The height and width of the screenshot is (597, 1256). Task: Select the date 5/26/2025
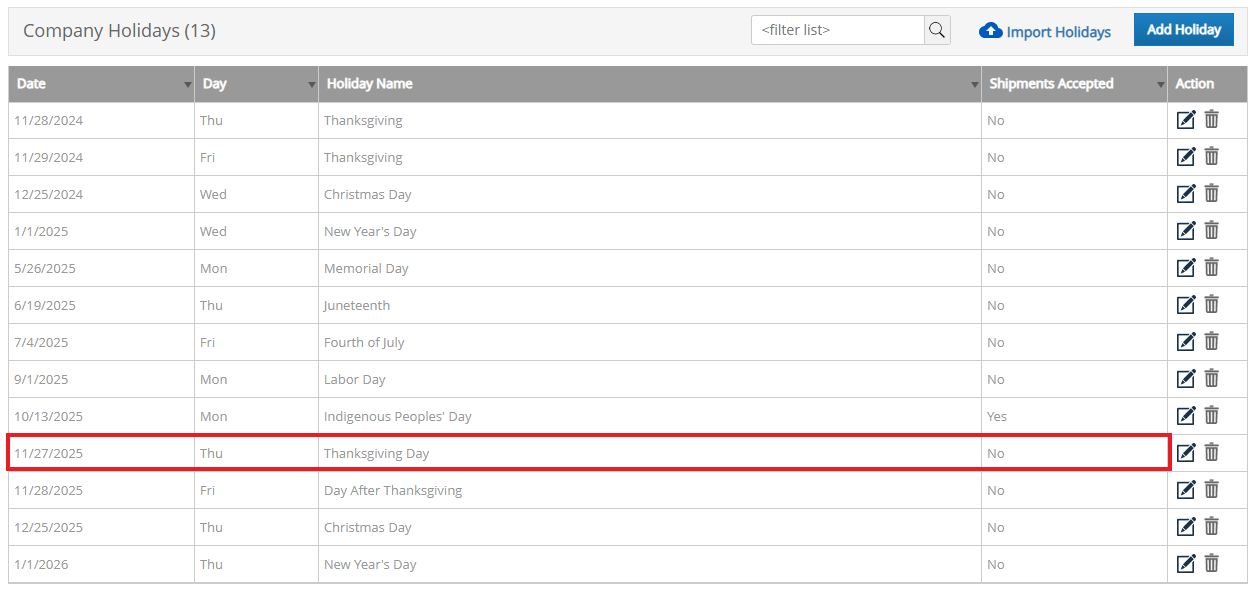click(x=45, y=268)
